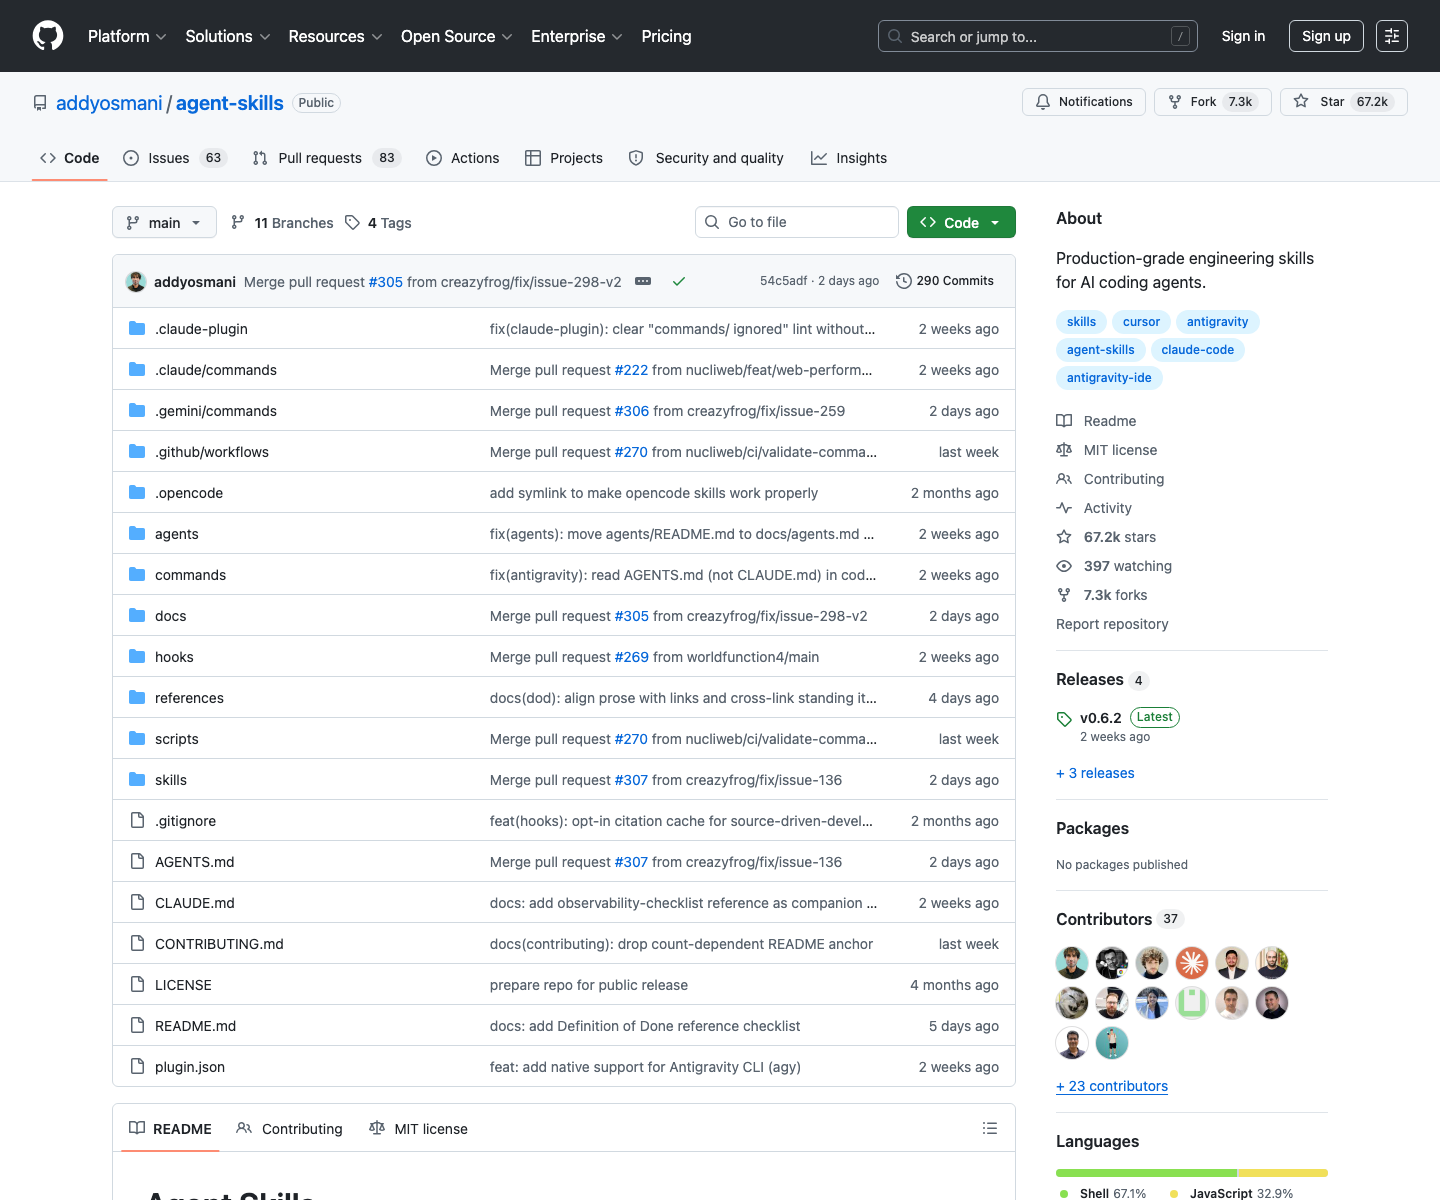Open the appearance settings icon in header
1440x1200 pixels.
1392,36
